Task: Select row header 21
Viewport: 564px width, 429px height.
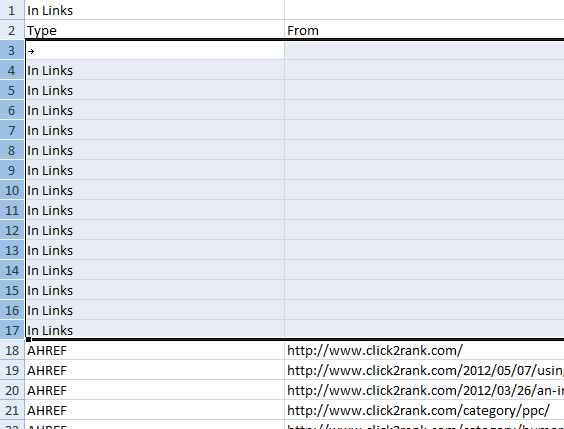Action: tap(12, 410)
